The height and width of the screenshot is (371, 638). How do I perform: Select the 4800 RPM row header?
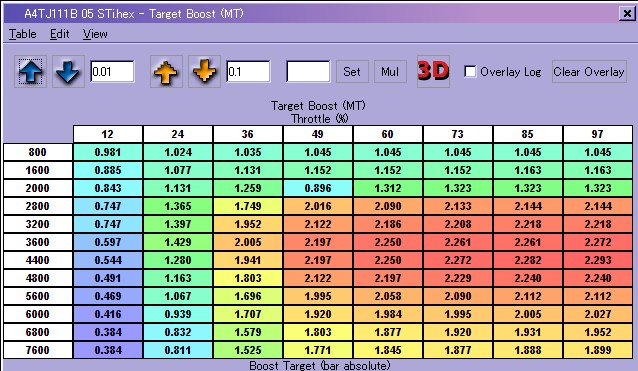pos(38,278)
